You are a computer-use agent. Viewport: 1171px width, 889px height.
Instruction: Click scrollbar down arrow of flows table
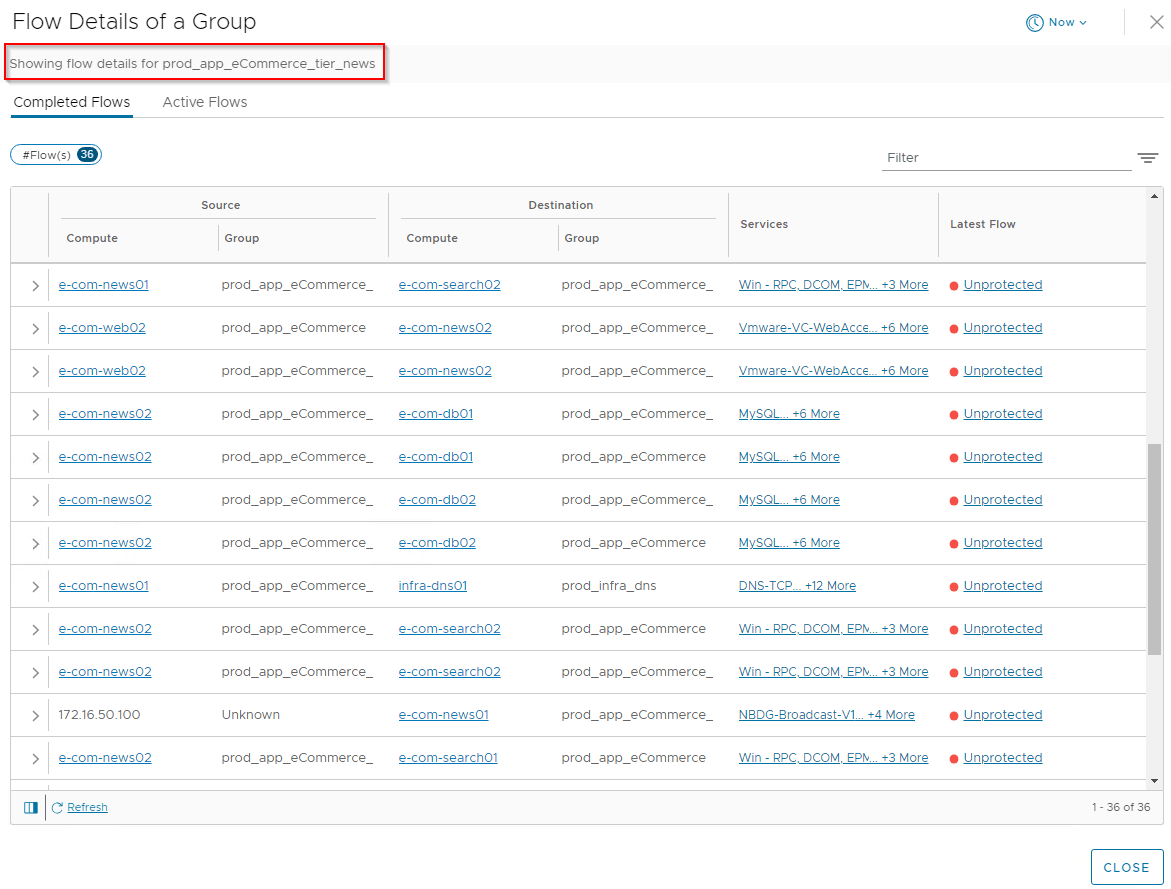coord(1155,781)
